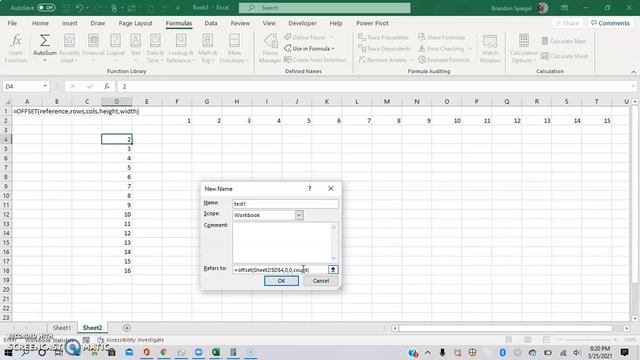Open Excel from the Windows taskbar
Screen dimensions: 640x360
(x=216, y=352)
